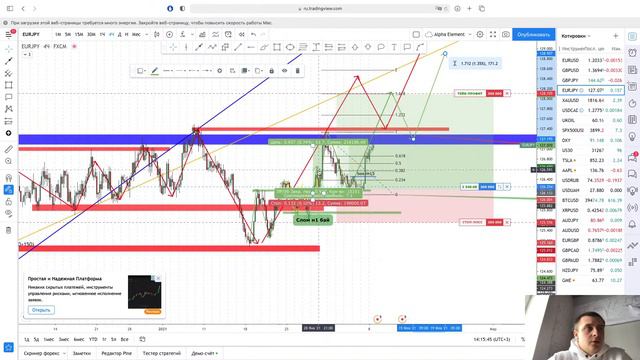Open the text annotation tool in left sidebar
The height and width of the screenshot is (360, 640).
tap(9, 97)
